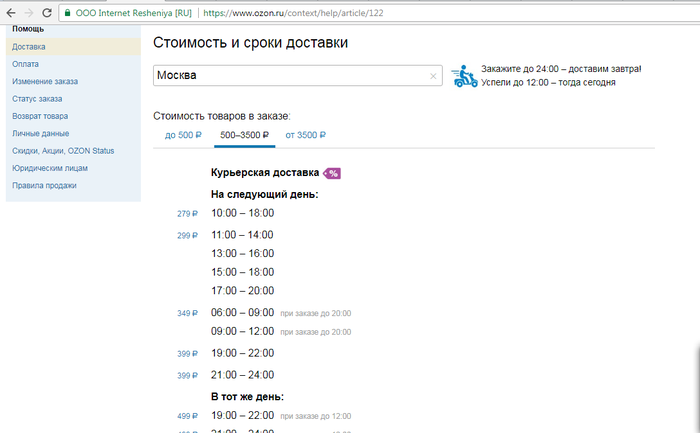Click the 17:00 – 20:00 time slot

(x=242, y=291)
